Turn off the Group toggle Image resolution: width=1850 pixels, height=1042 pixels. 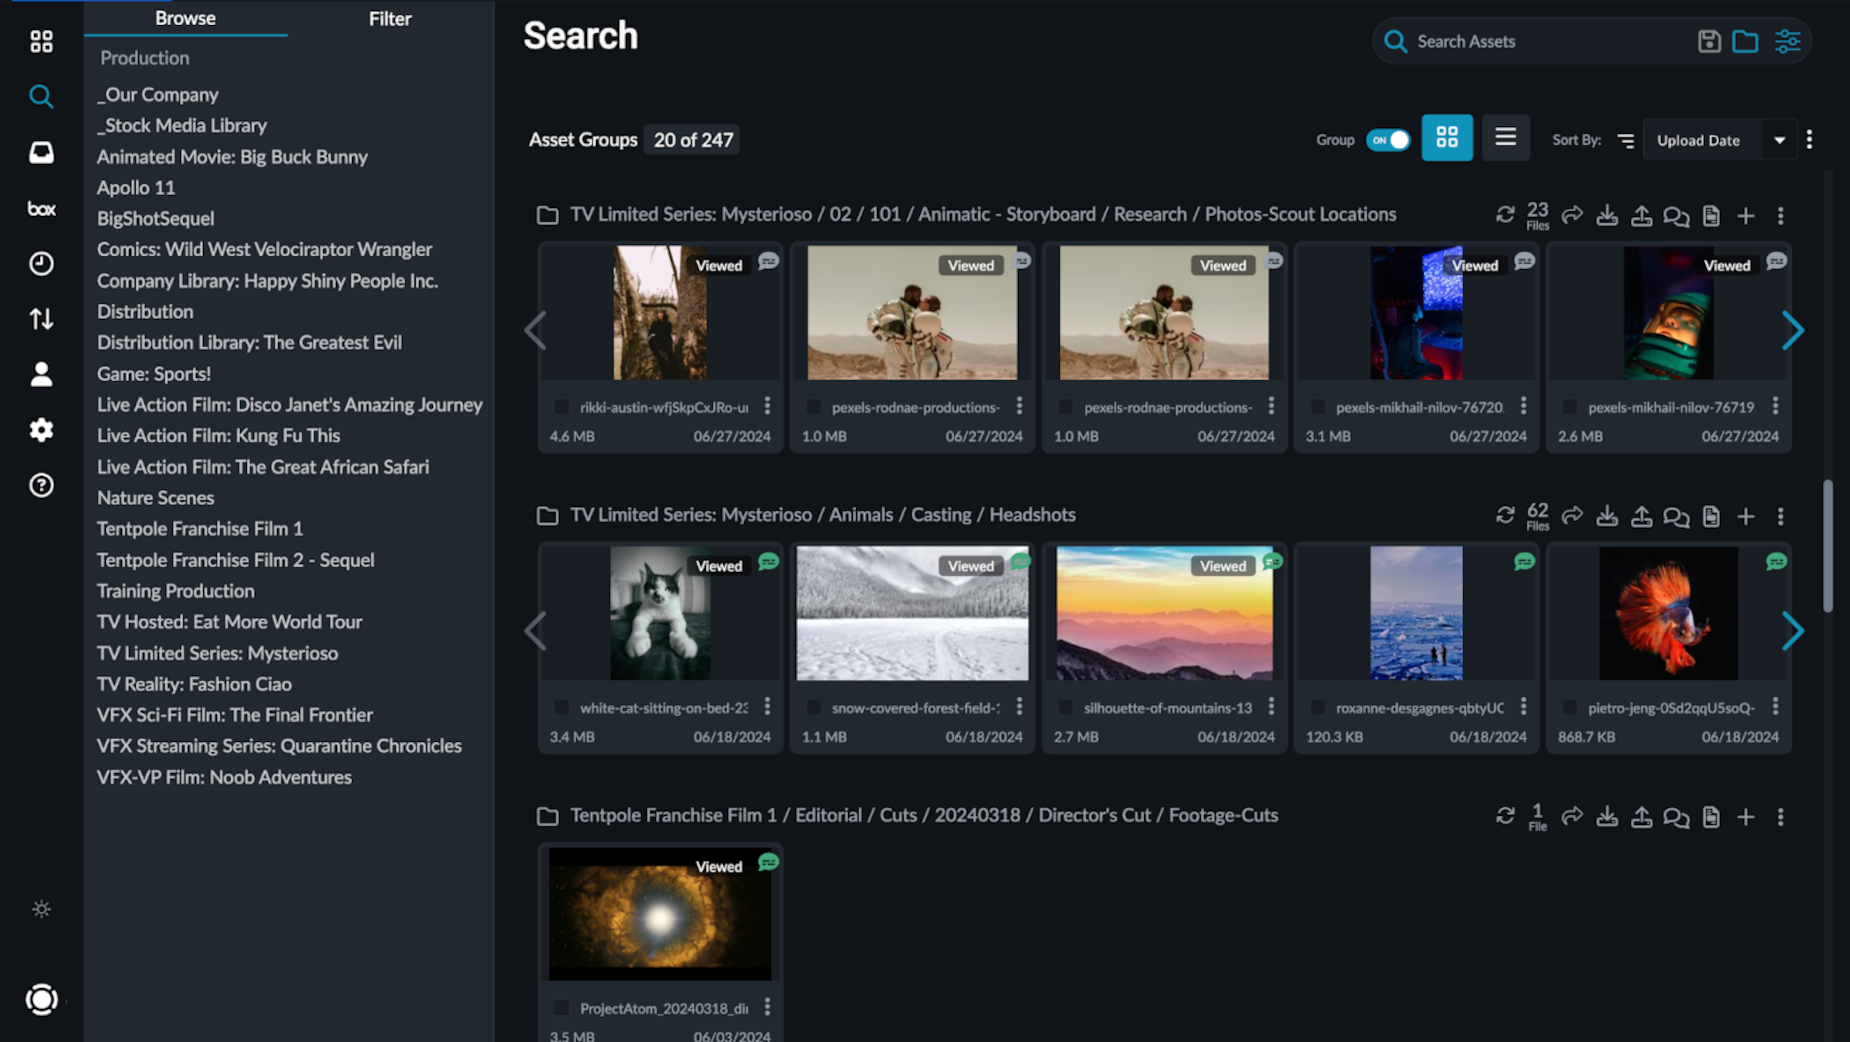pos(1389,140)
